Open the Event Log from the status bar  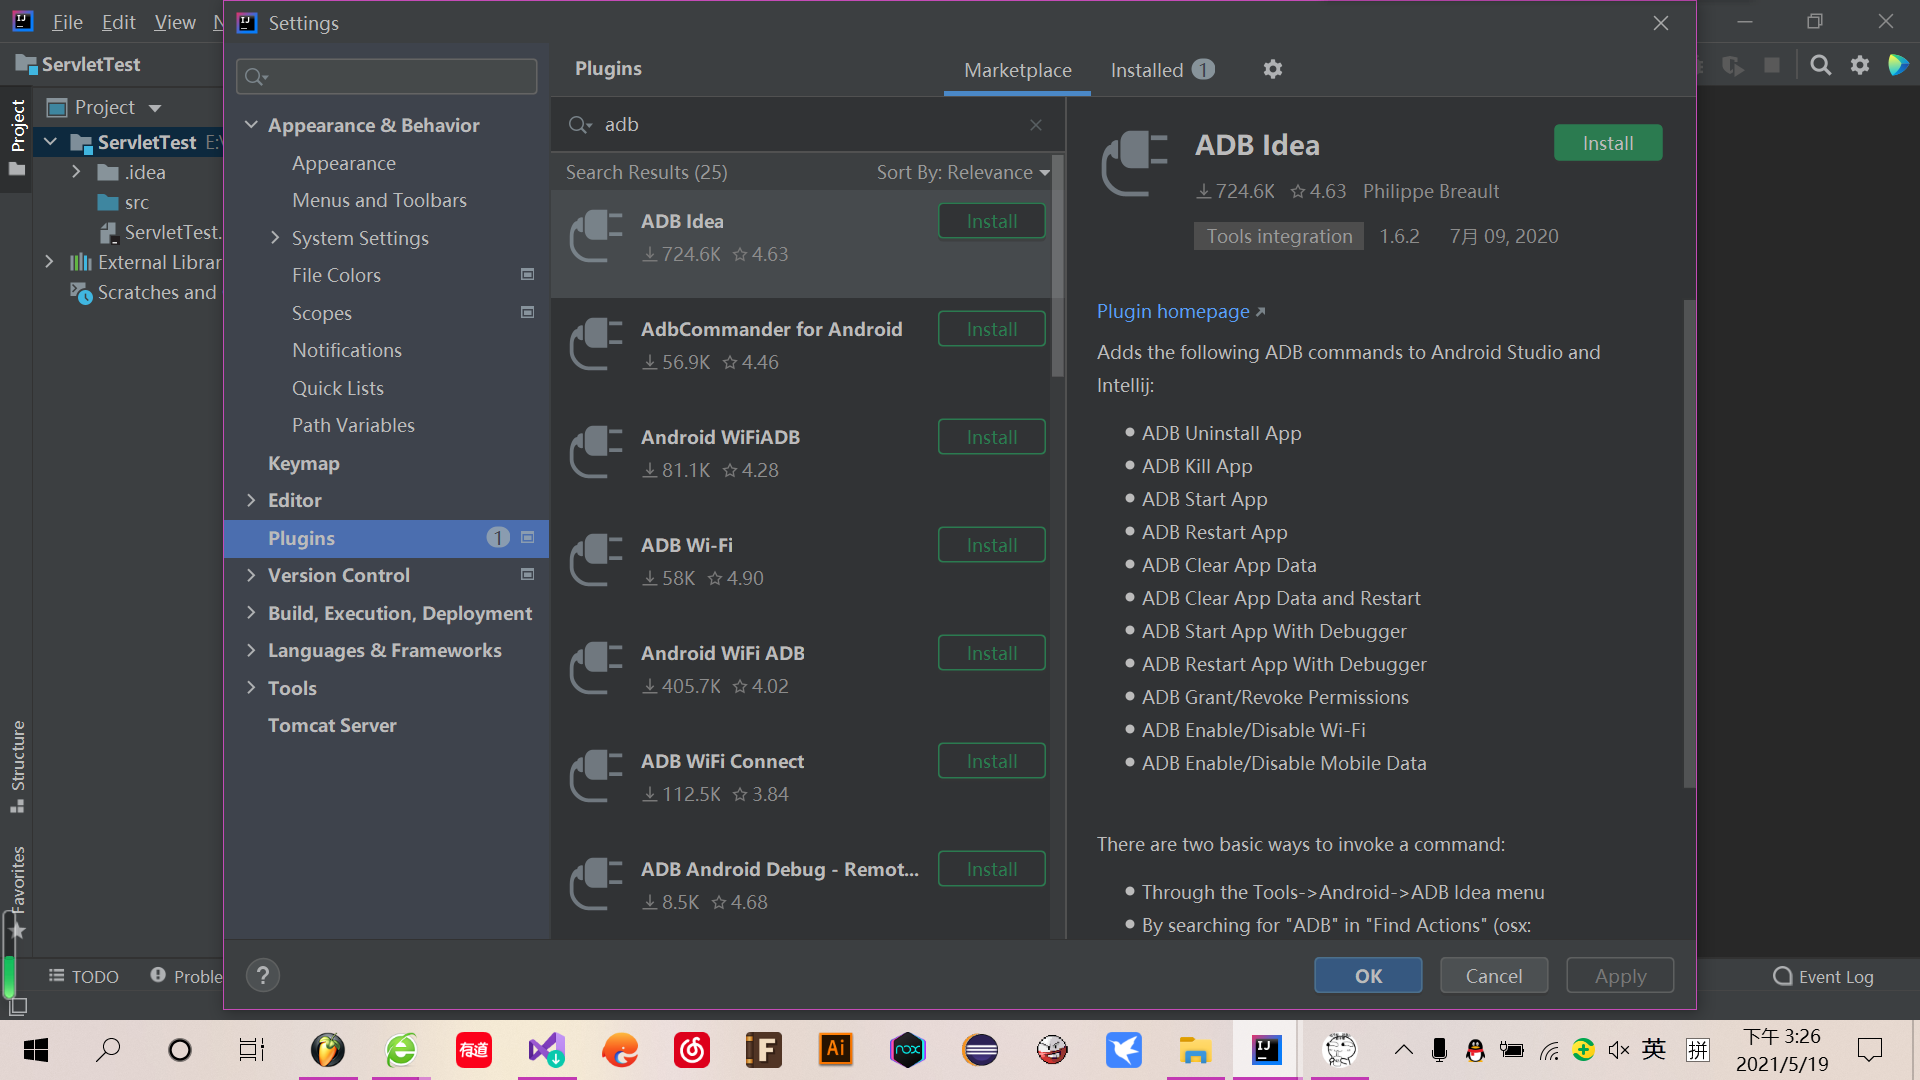point(1822,976)
